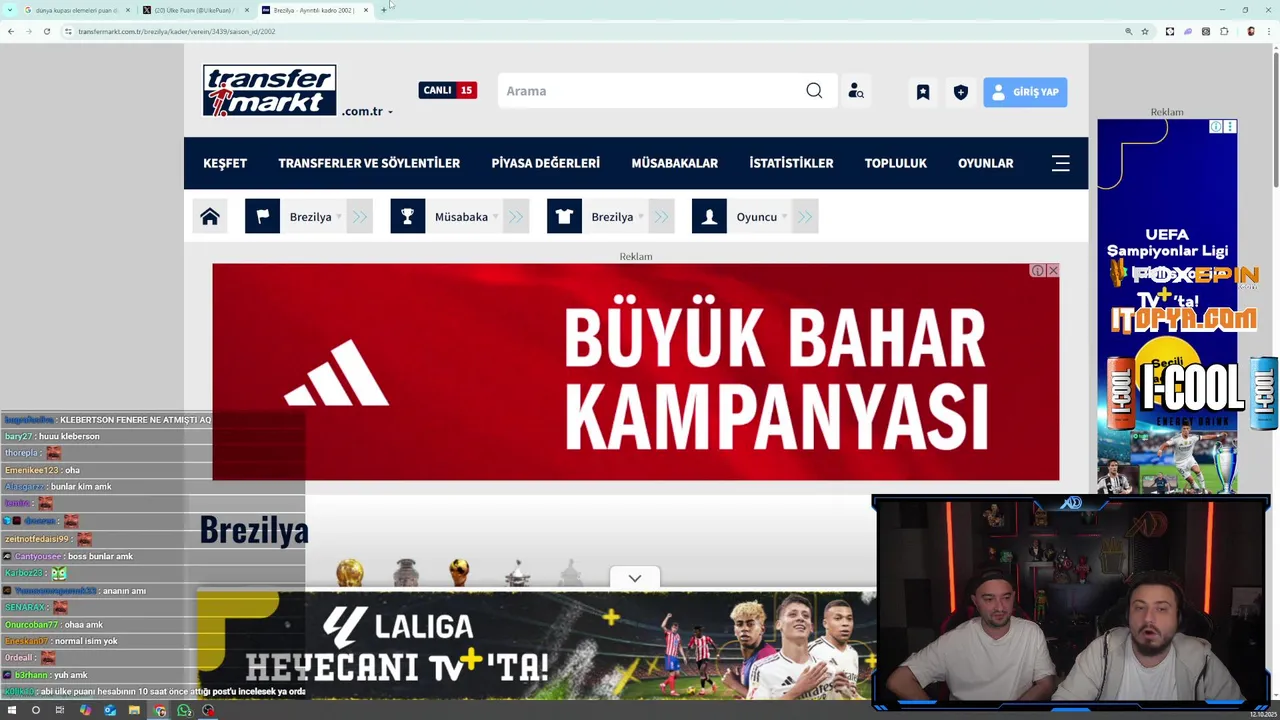Click the golden World Cup trophy icon
The width and height of the screenshot is (1280, 720).
pyautogui.click(x=349, y=573)
